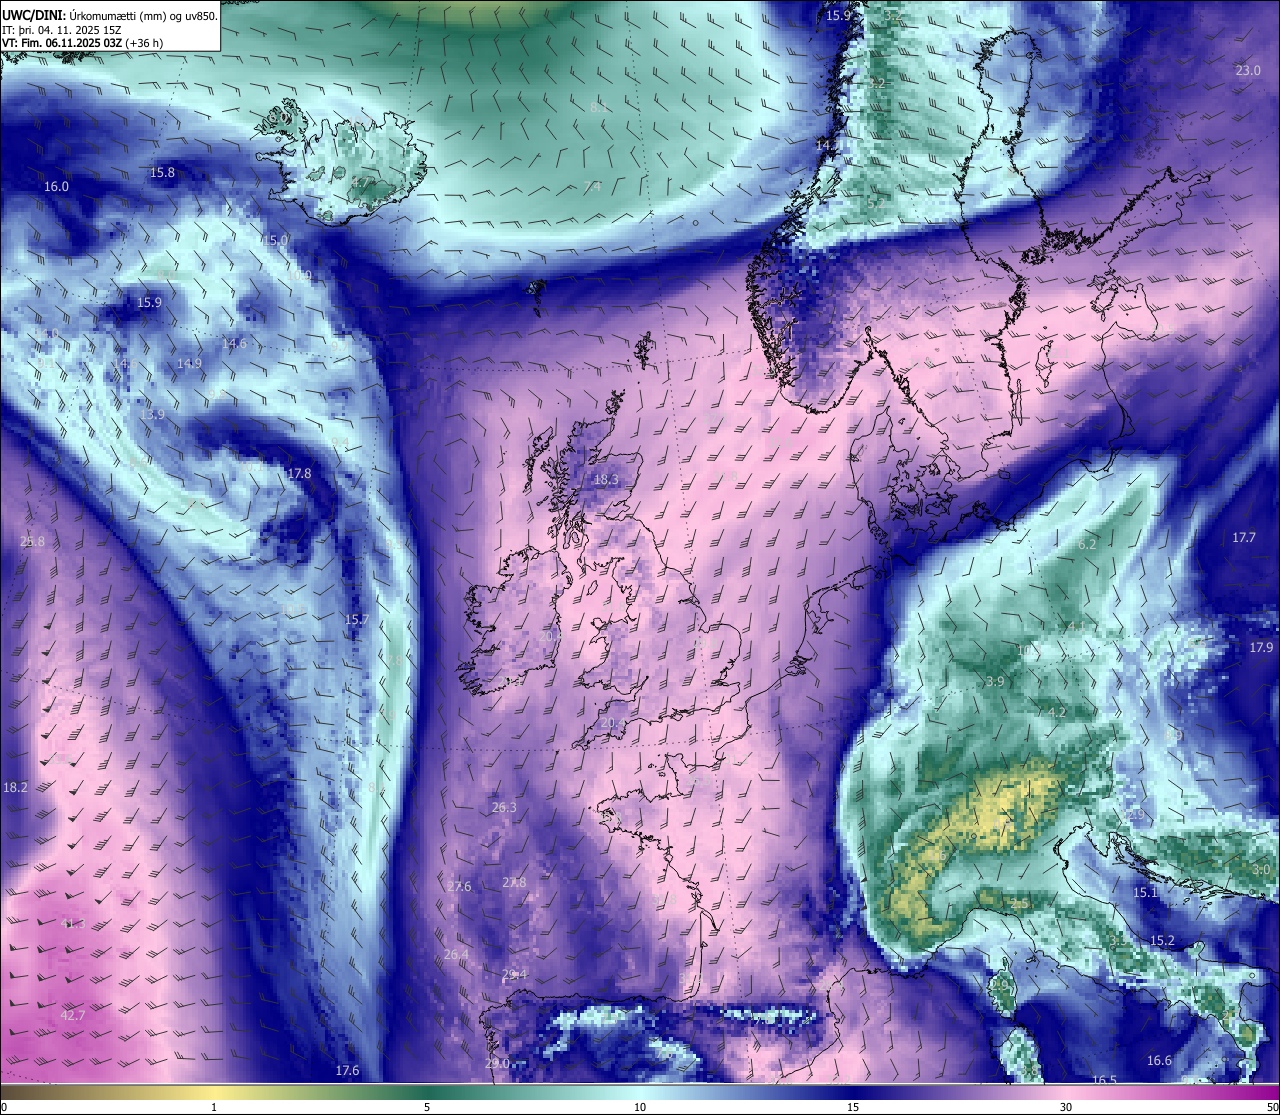
Task: Click the 4.2 value label
Action: click(1057, 713)
